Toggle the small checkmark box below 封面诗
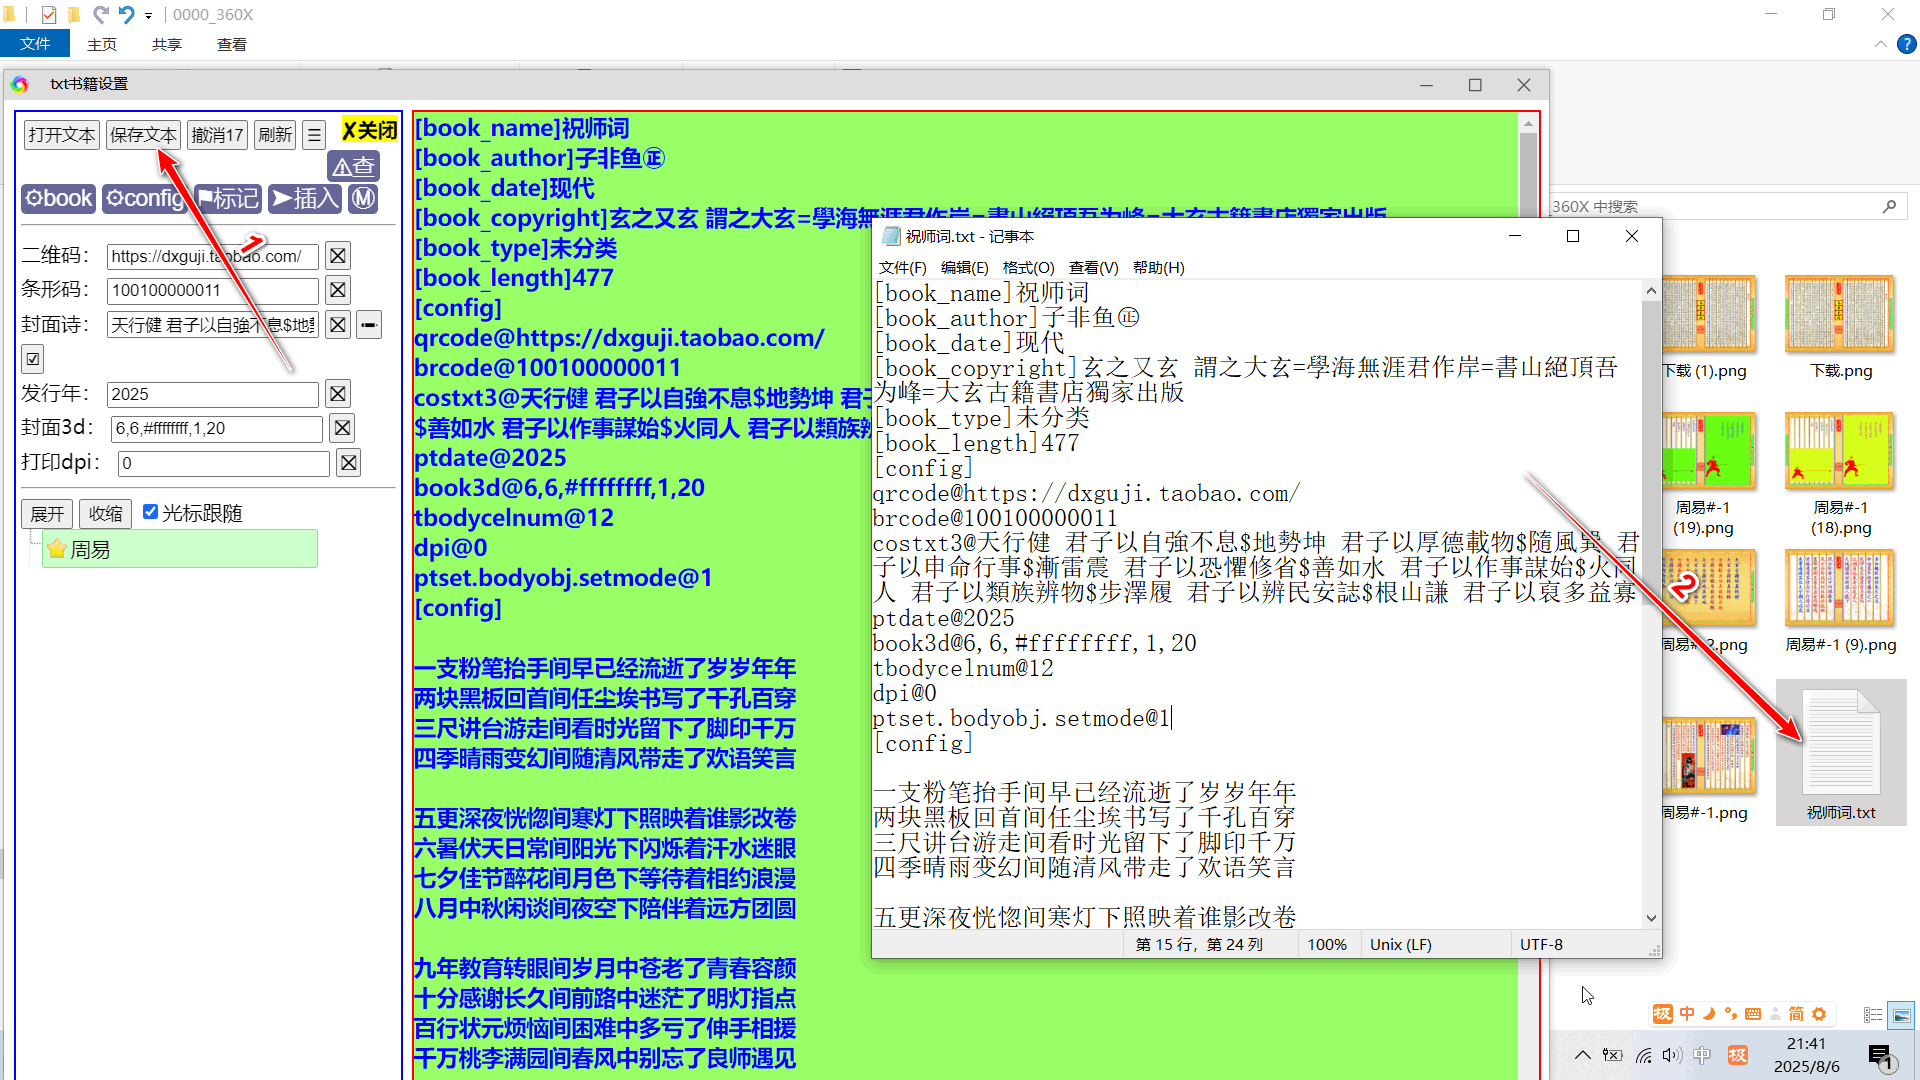The width and height of the screenshot is (1920, 1080). [33, 359]
